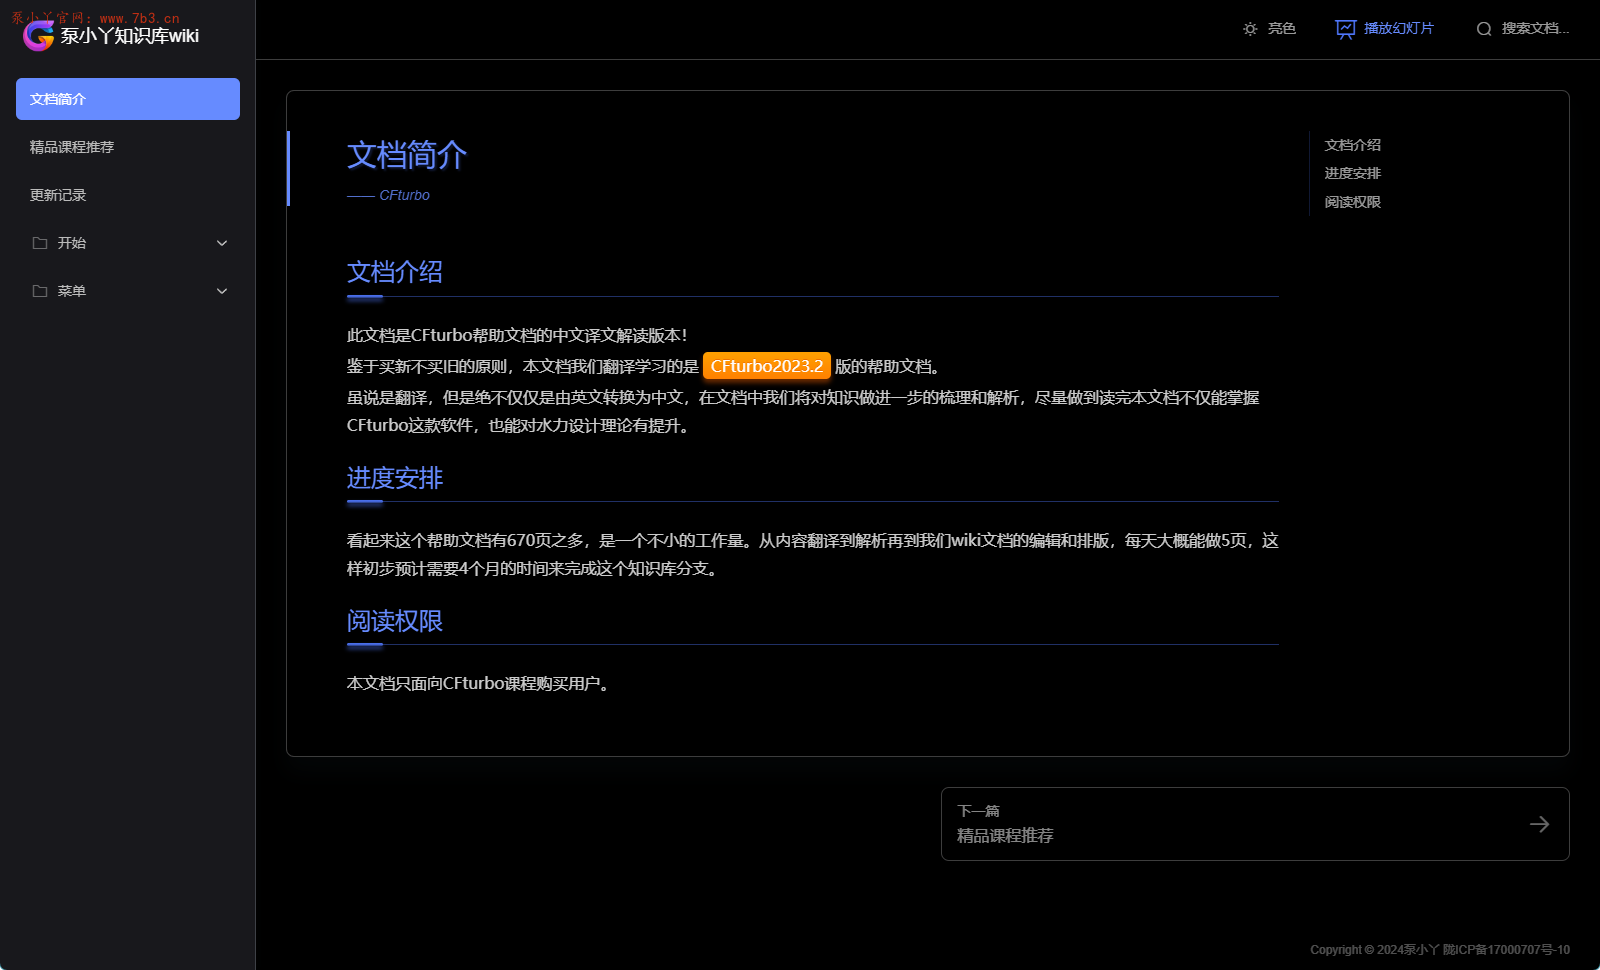
Task: Toggle 亮色 light theme
Action: point(1269,29)
